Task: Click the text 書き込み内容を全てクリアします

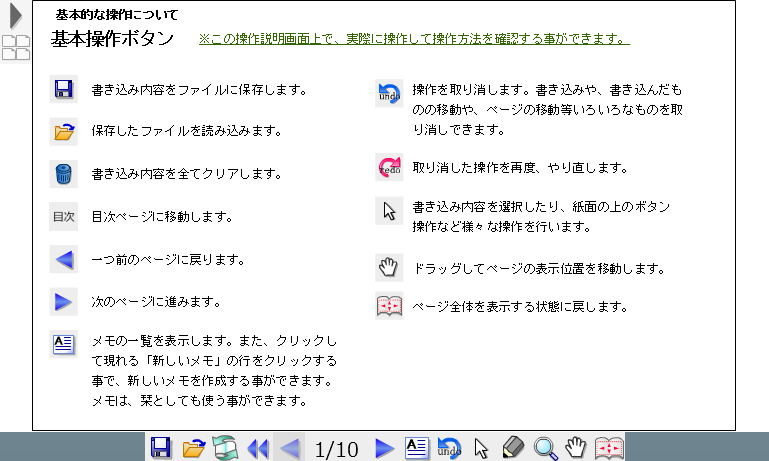Action: 187,174
